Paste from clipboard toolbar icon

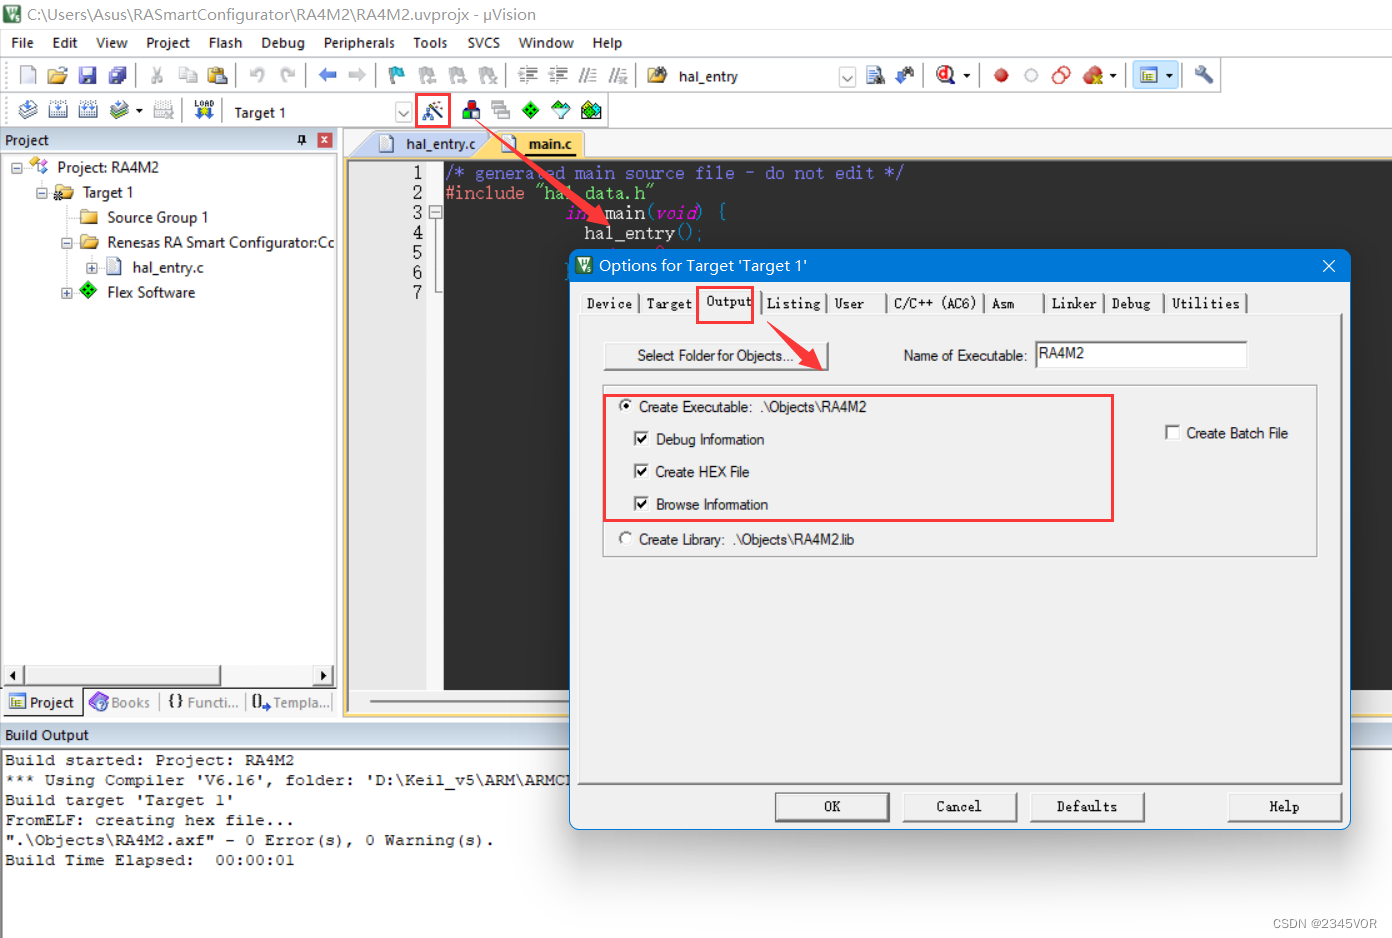217,75
